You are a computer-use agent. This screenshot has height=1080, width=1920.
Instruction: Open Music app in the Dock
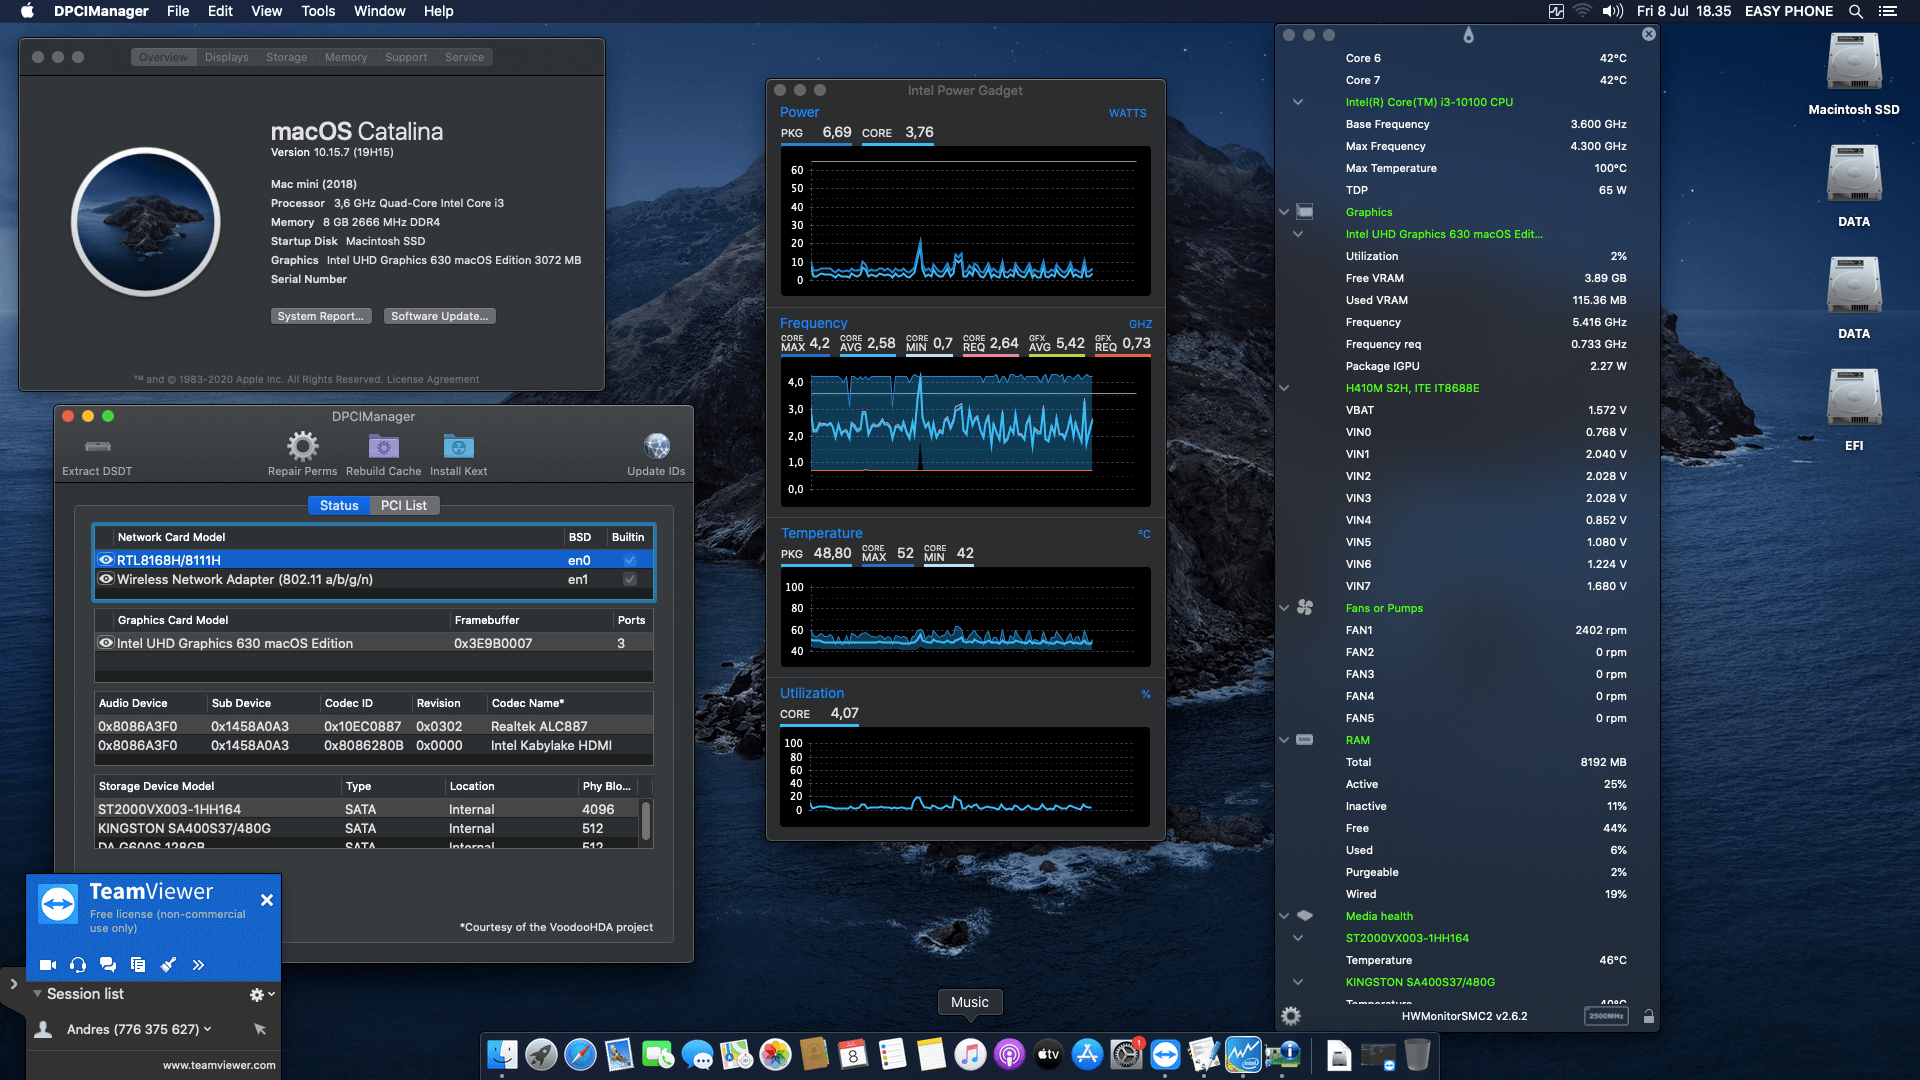pos(969,1055)
